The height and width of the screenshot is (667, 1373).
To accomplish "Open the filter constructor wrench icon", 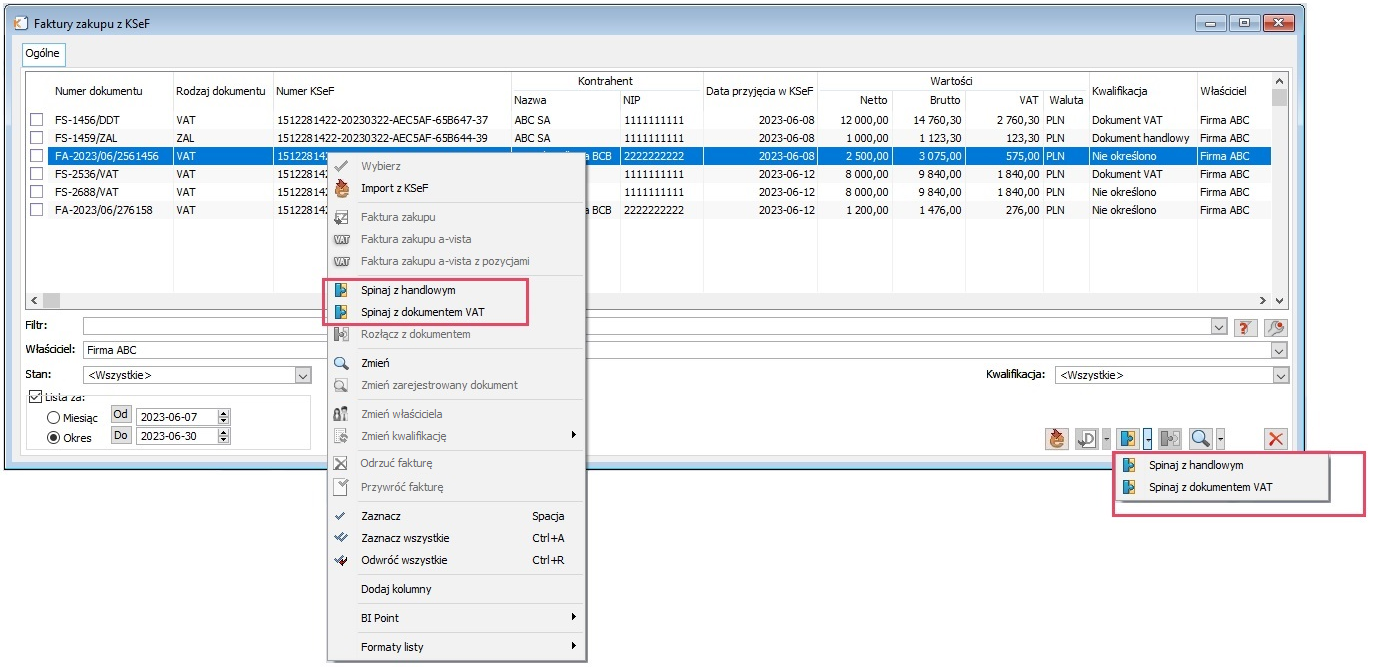I will pos(1274,327).
